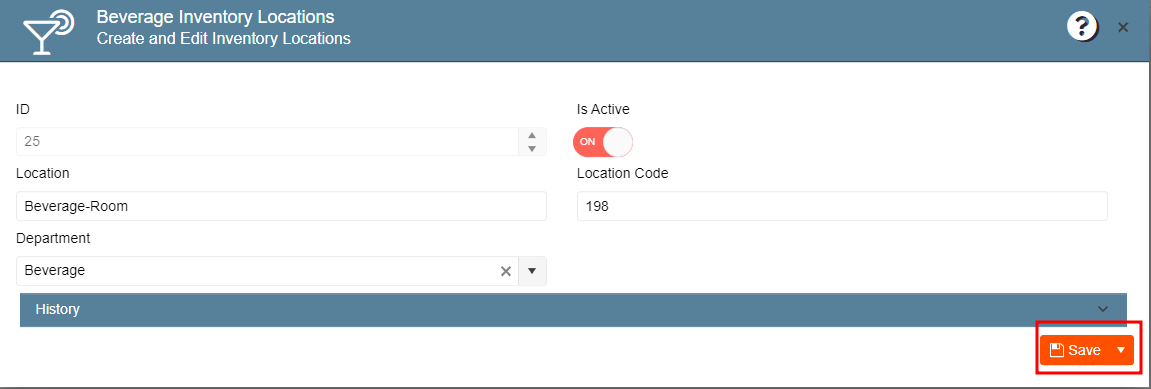Click the Location Code label

622,173
